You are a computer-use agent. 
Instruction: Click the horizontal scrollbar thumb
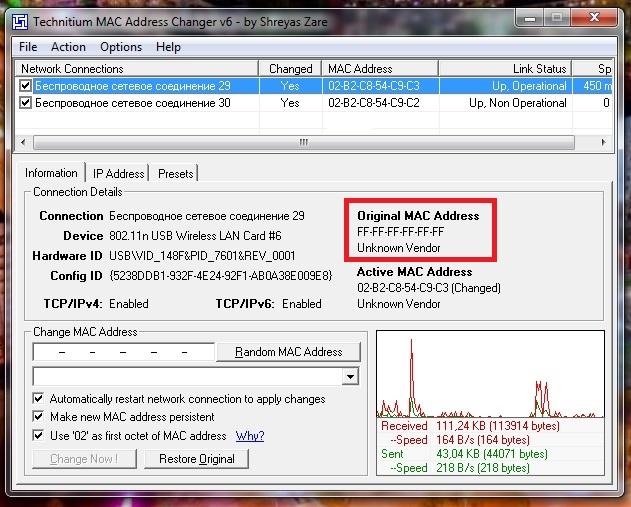tap(304, 142)
